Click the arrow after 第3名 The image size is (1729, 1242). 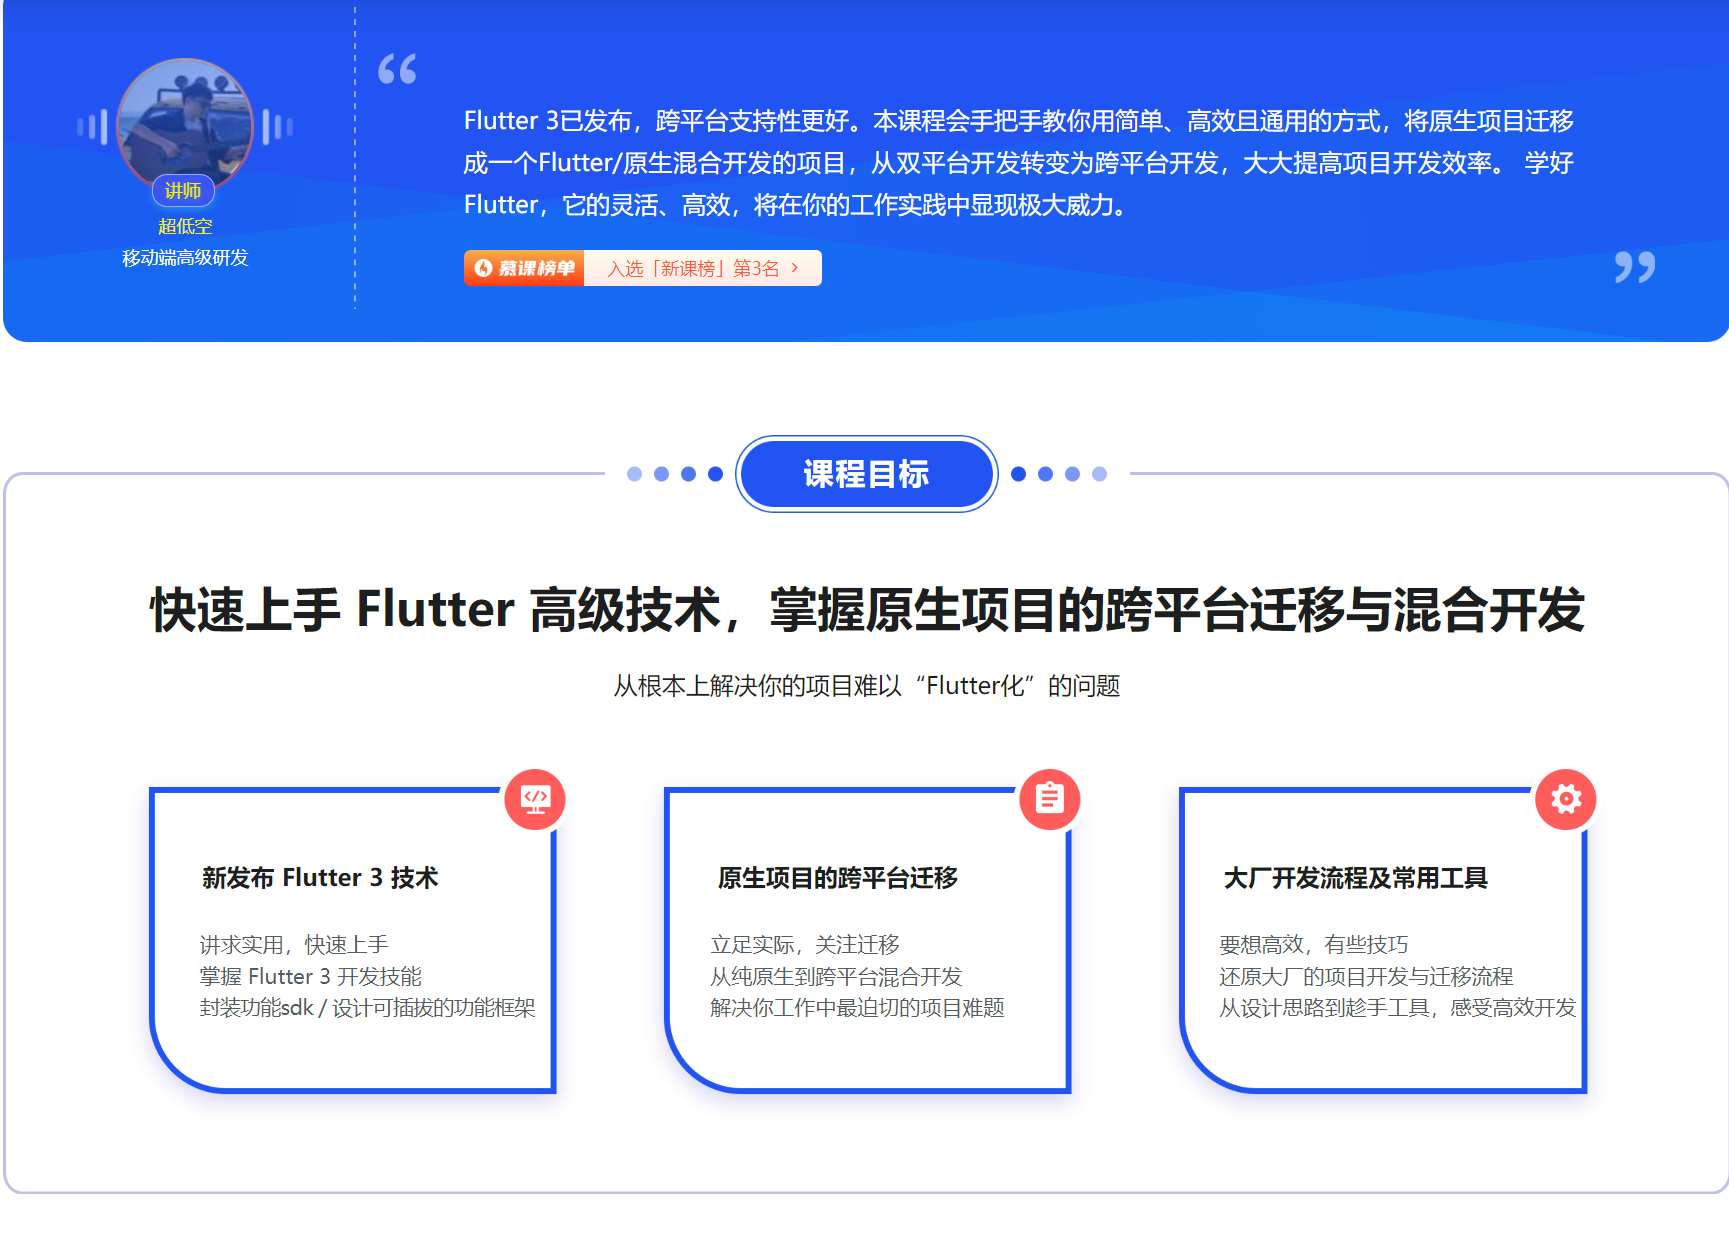tap(795, 268)
